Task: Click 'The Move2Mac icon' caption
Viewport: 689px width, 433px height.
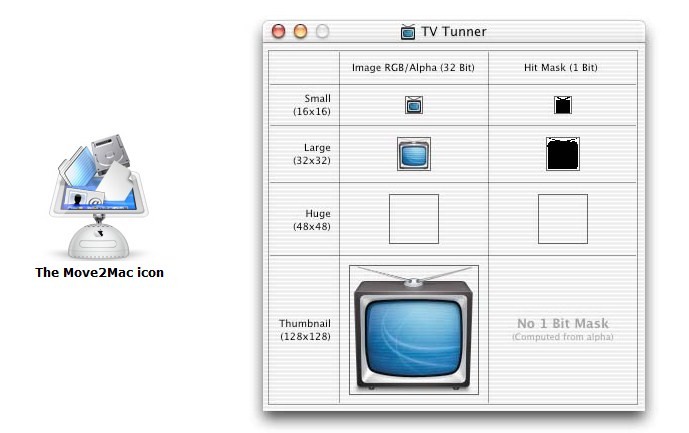Action: pyautogui.click(x=100, y=273)
